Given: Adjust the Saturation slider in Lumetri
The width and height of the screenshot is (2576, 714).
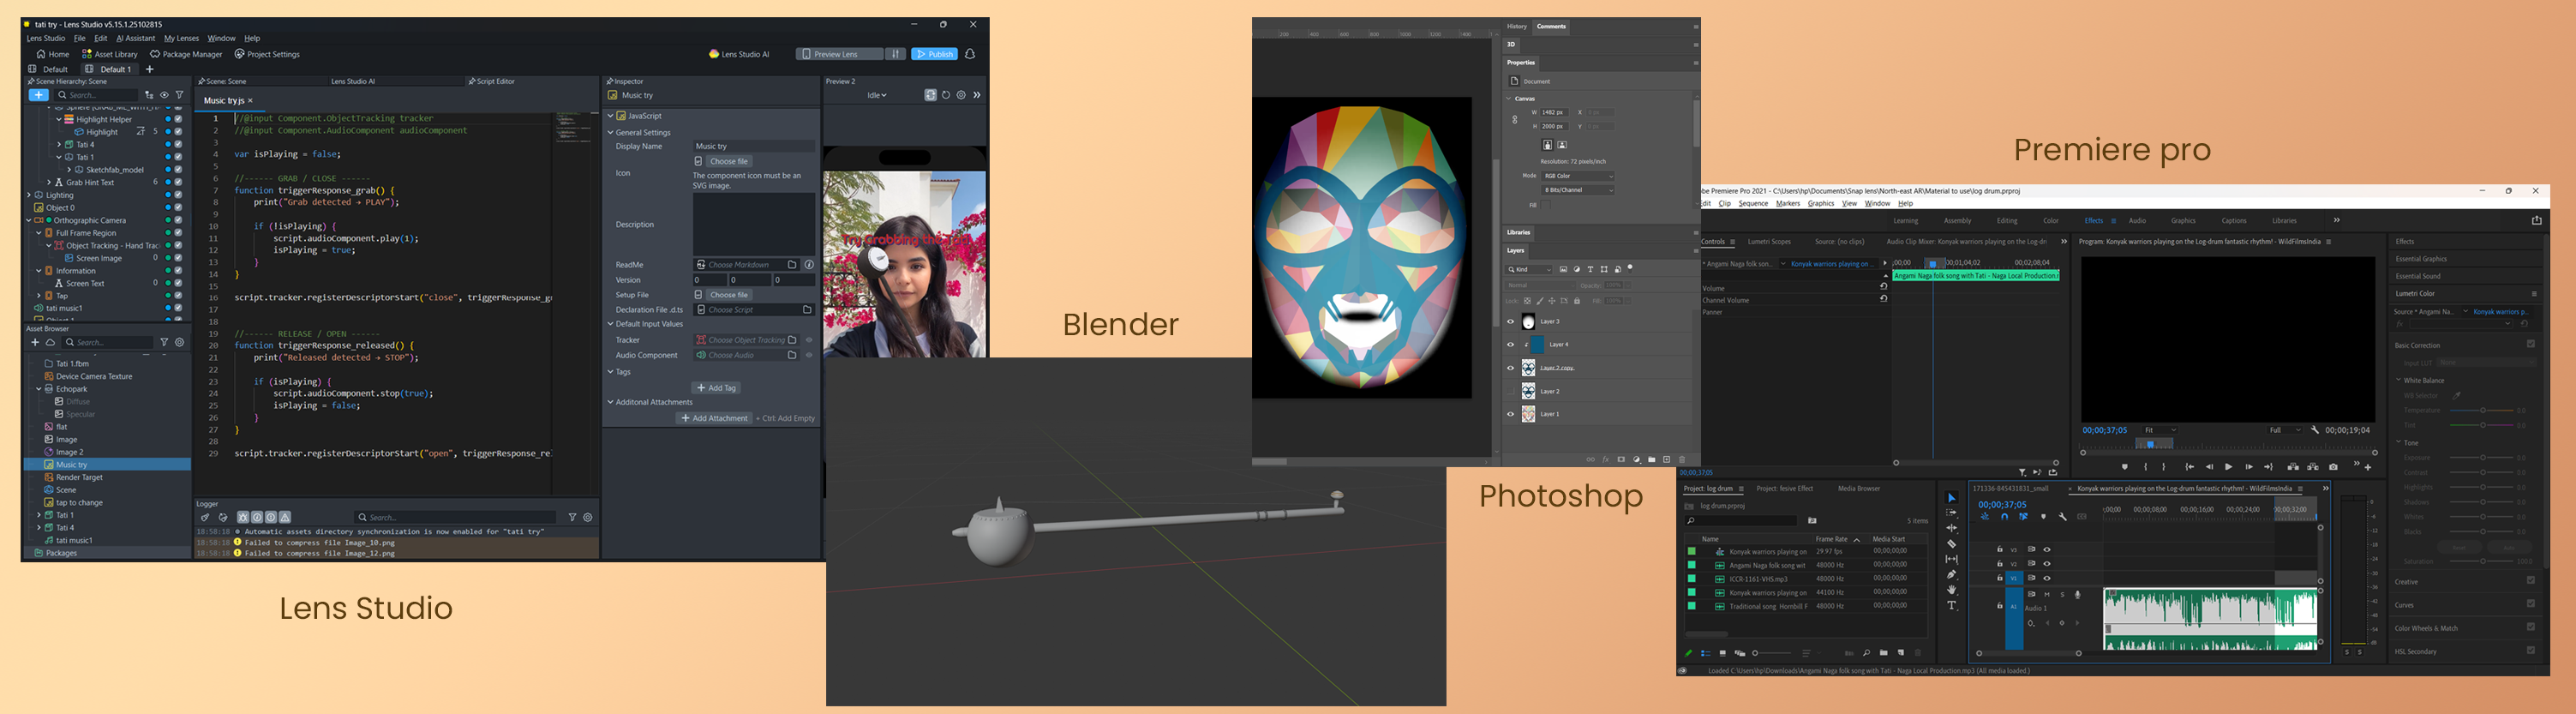Looking at the screenshot, I should coord(2482,562).
